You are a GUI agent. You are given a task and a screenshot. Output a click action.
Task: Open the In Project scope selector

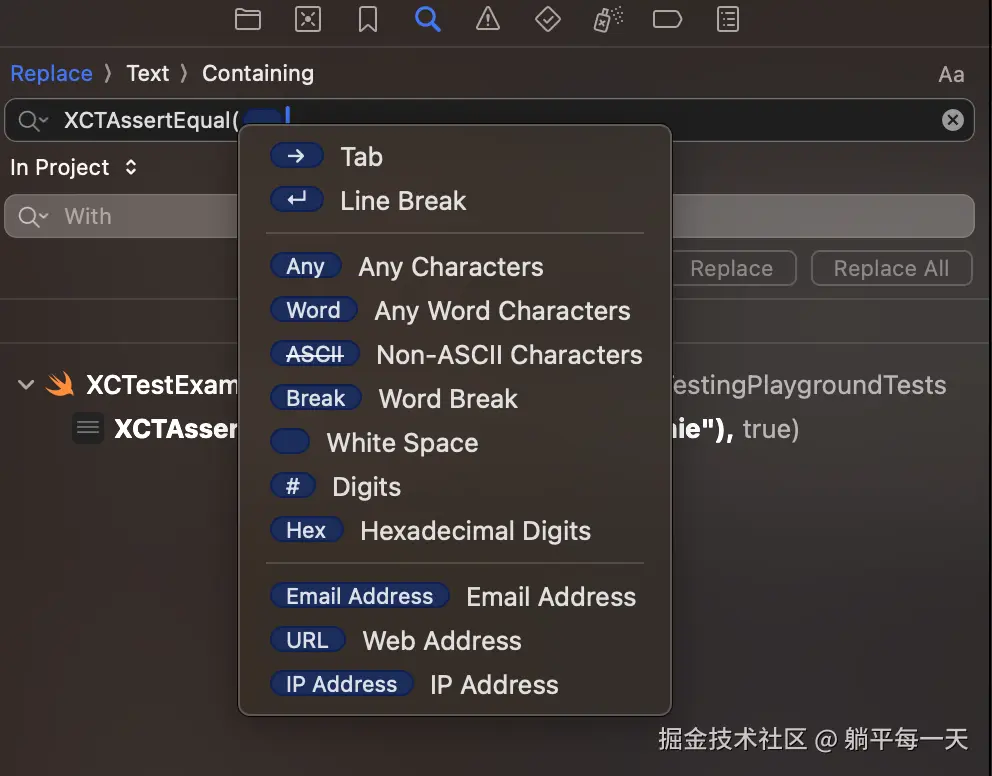[x=73, y=167]
